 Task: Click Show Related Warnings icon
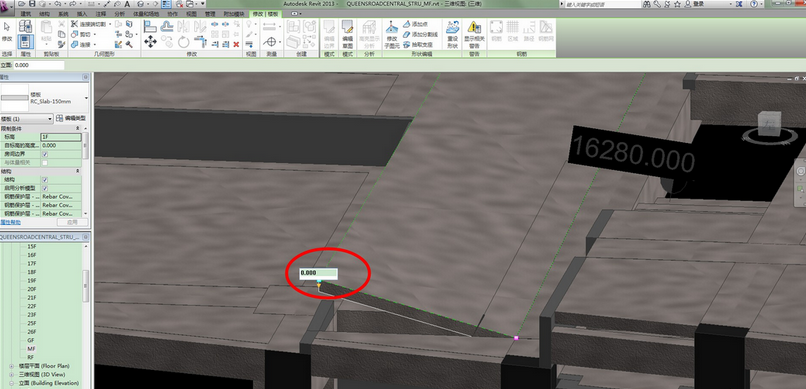point(474,34)
